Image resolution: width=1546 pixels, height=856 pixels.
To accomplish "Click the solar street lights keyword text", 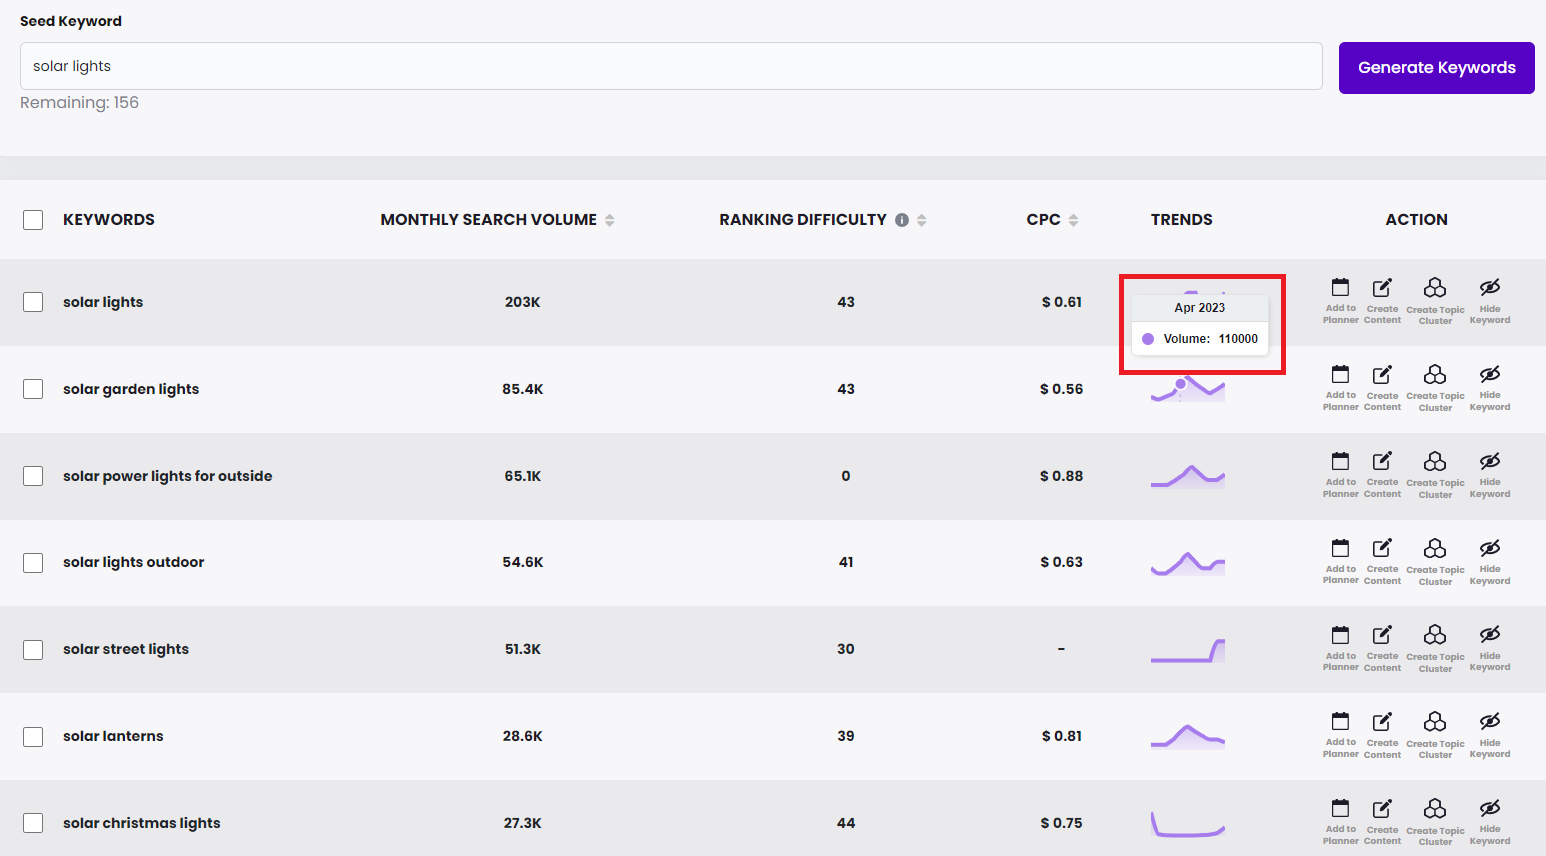I will tap(126, 649).
